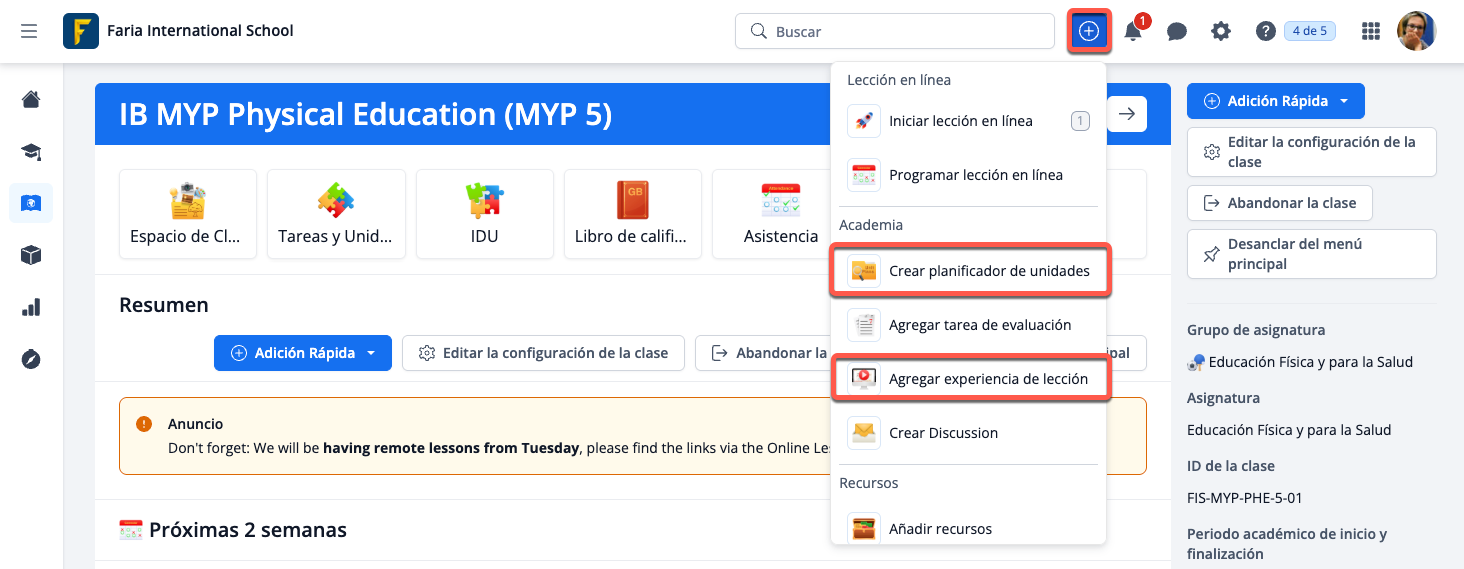Toggle the hamburger main menu
The height and width of the screenshot is (569, 1464).
click(29, 31)
